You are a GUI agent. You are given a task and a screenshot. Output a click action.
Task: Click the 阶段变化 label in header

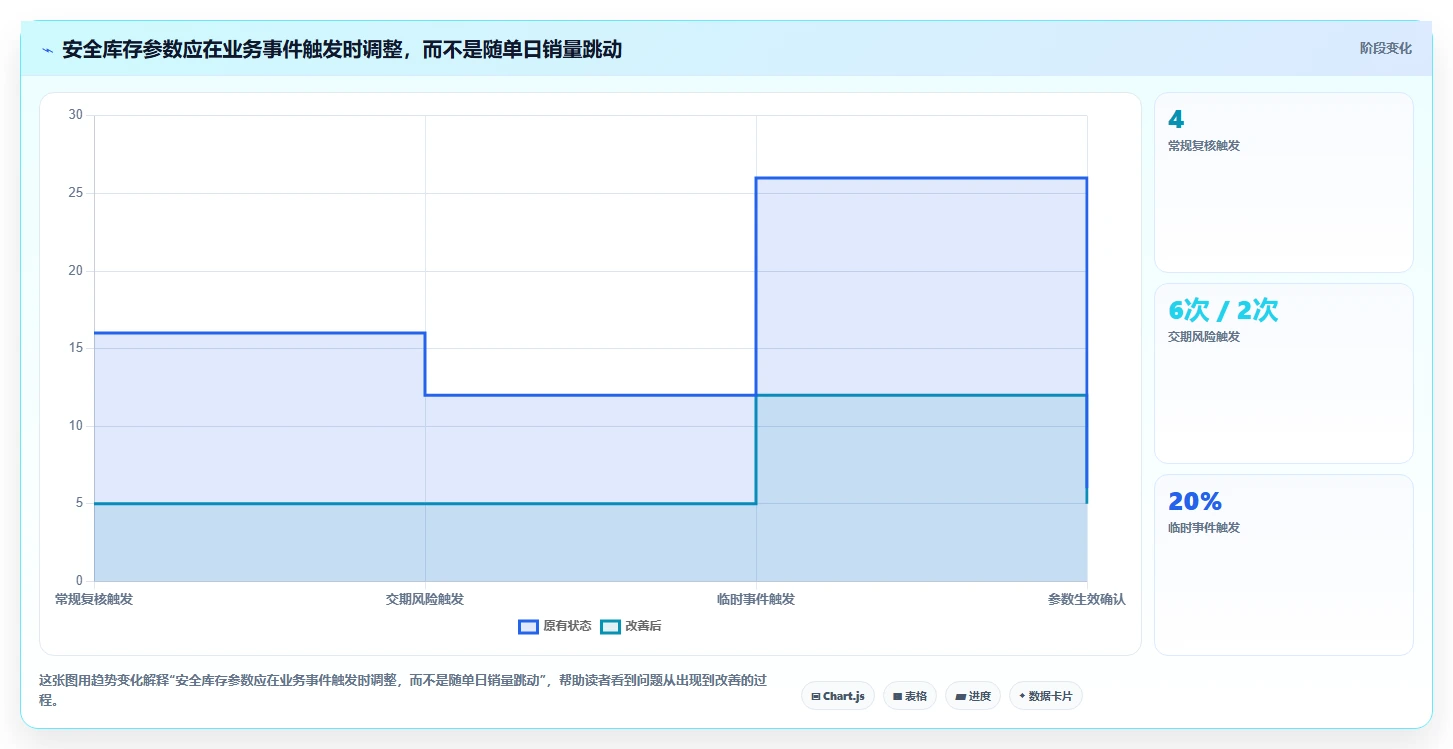[x=1386, y=48]
